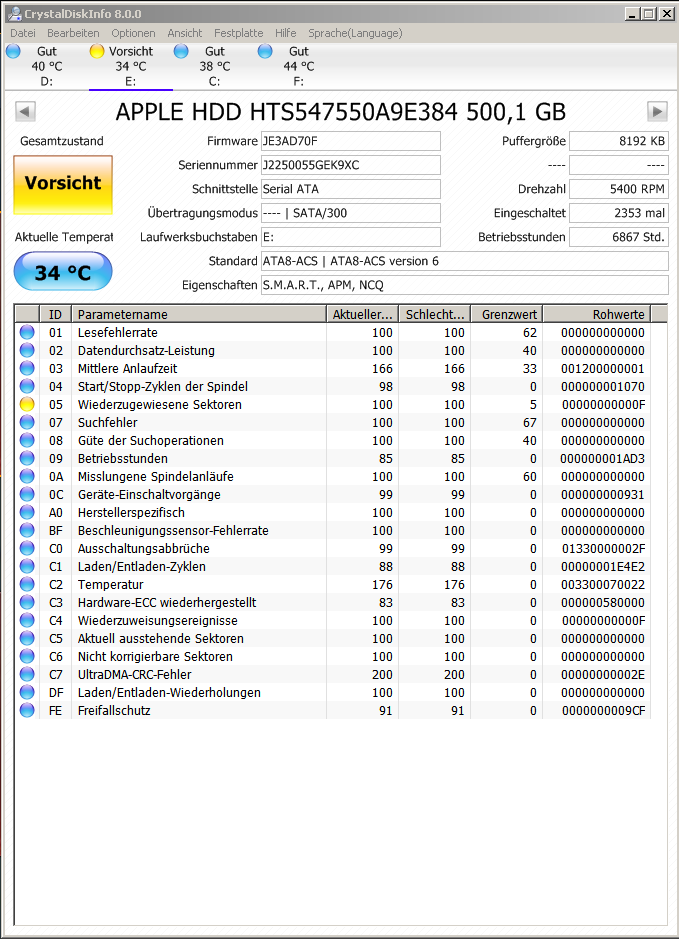Click yellow warning icon for Wiederzugewiesene Sektoren
Image resolution: width=679 pixels, height=939 pixels.
[27, 404]
